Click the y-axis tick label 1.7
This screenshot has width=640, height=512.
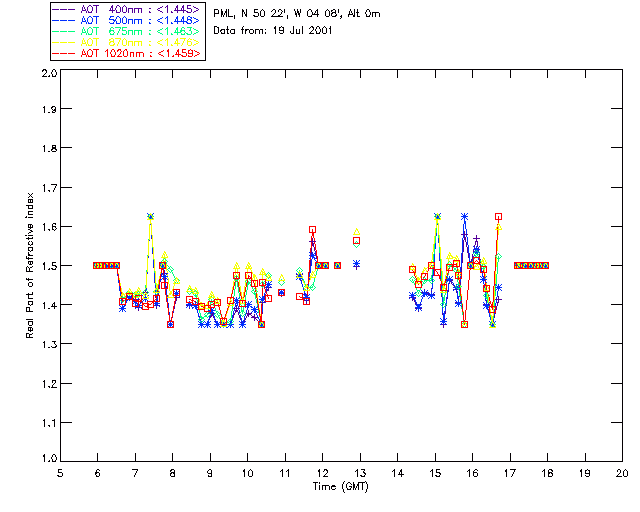49,188
